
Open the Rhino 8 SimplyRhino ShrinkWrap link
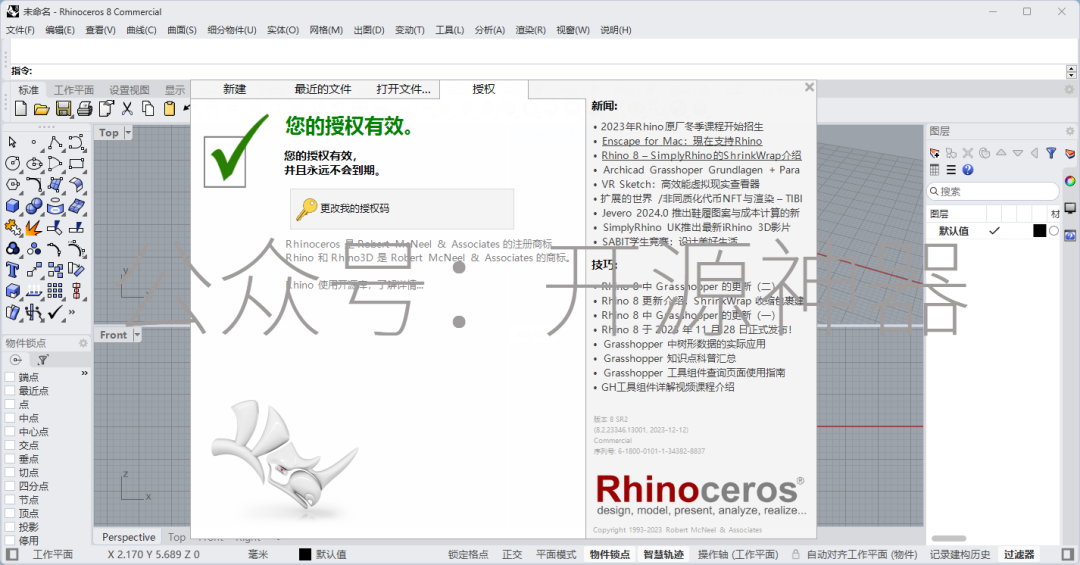701,155
